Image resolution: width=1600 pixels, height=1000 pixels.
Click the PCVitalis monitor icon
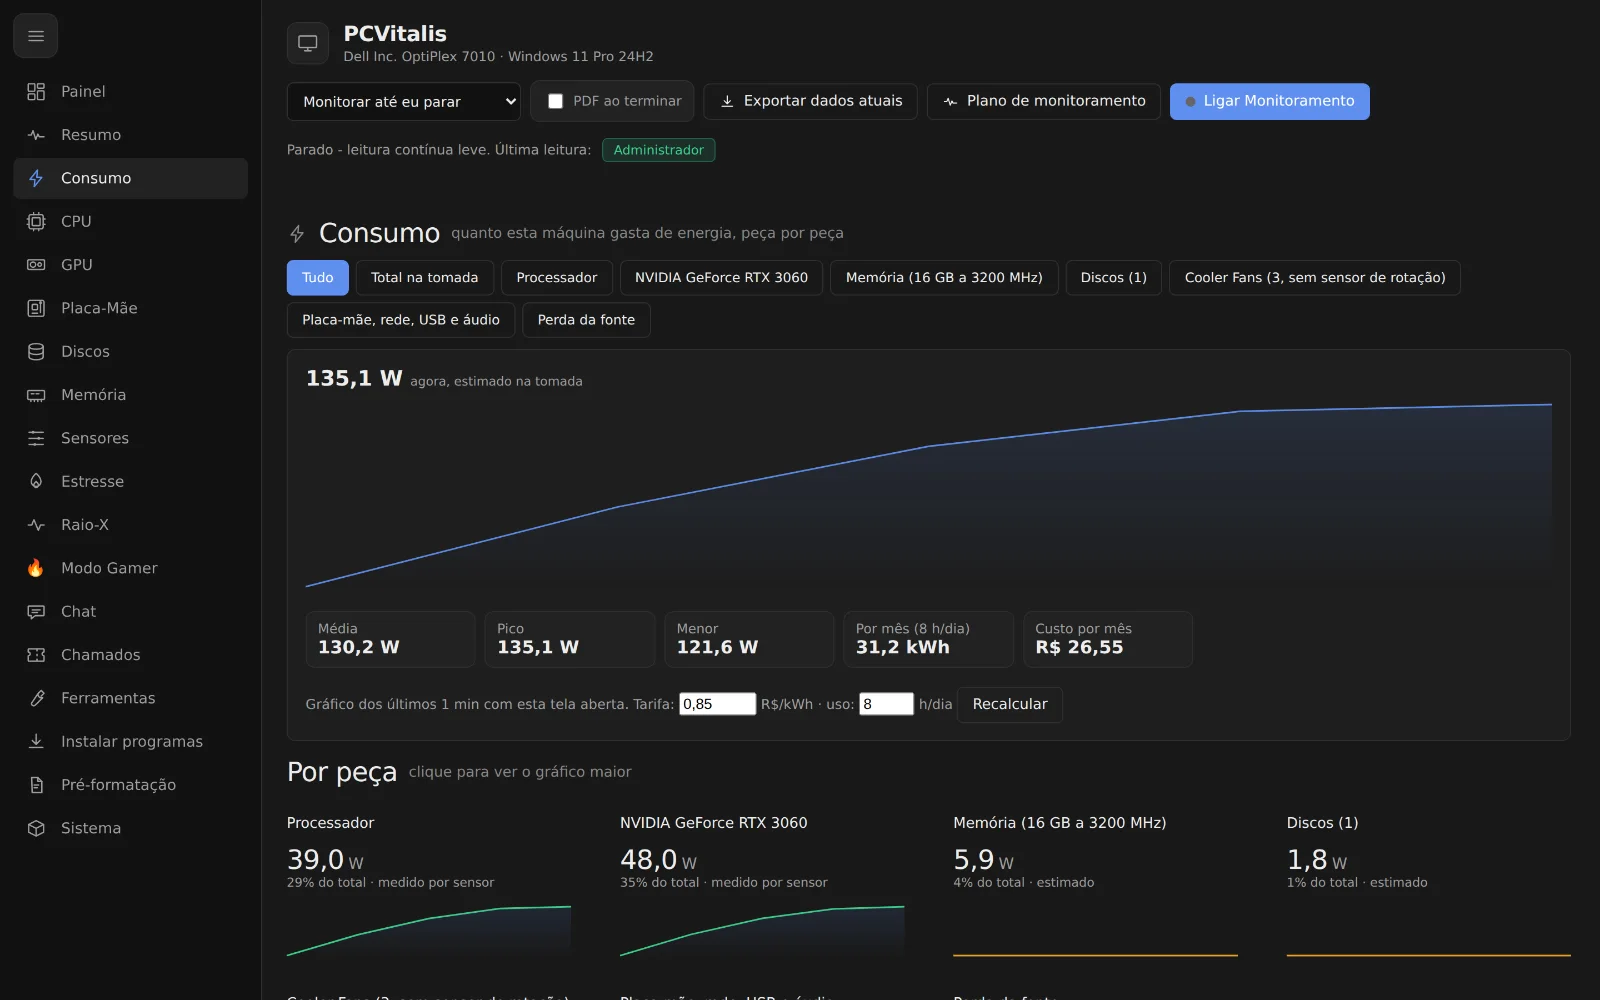click(308, 43)
